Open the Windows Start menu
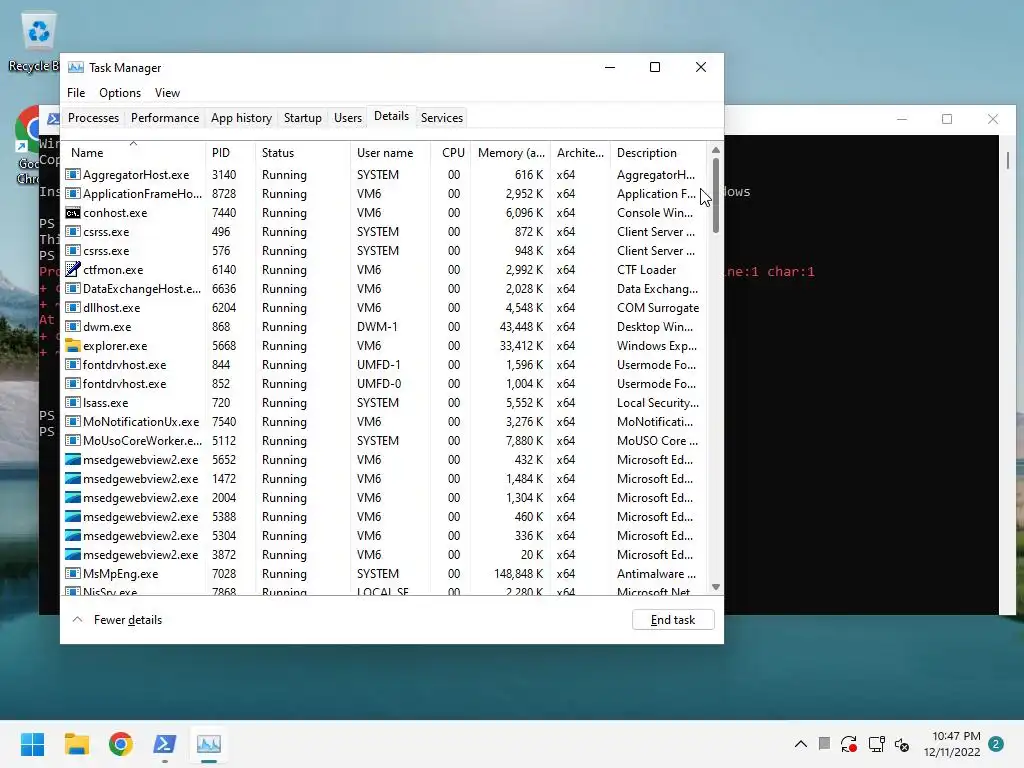This screenshot has height=768, width=1024. tap(32, 744)
